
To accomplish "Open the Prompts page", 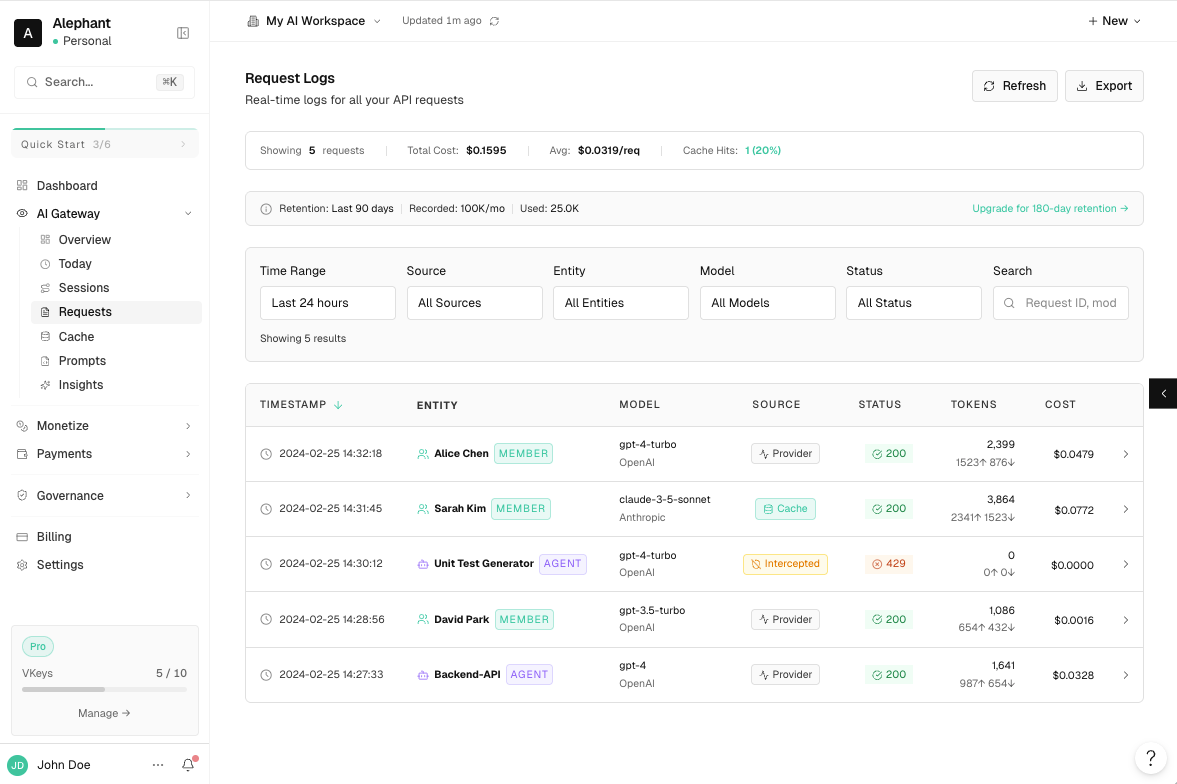I will pos(116,360).
